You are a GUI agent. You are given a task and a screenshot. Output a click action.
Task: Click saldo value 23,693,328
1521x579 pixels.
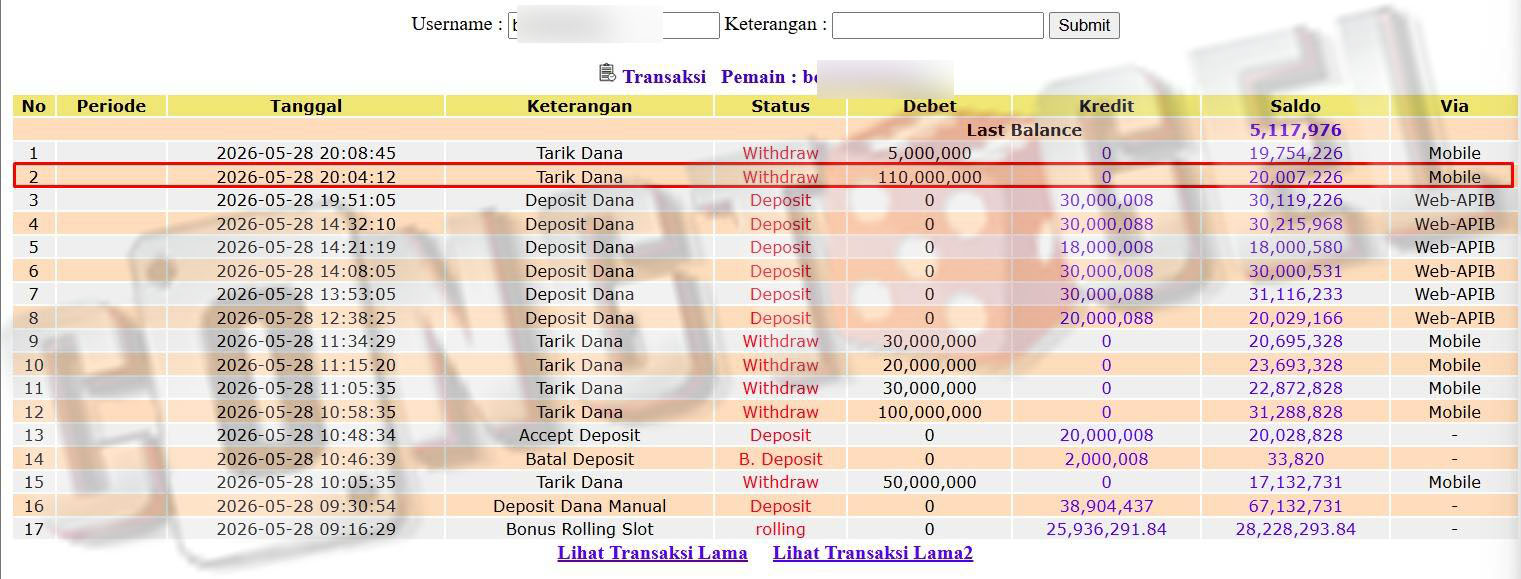coord(1295,365)
